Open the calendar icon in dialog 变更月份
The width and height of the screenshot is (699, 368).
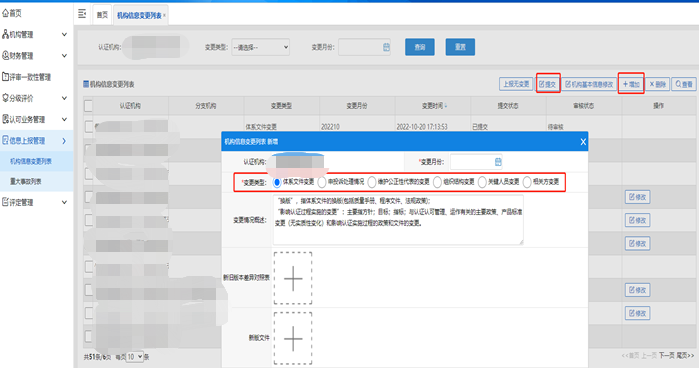(x=498, y=162)
